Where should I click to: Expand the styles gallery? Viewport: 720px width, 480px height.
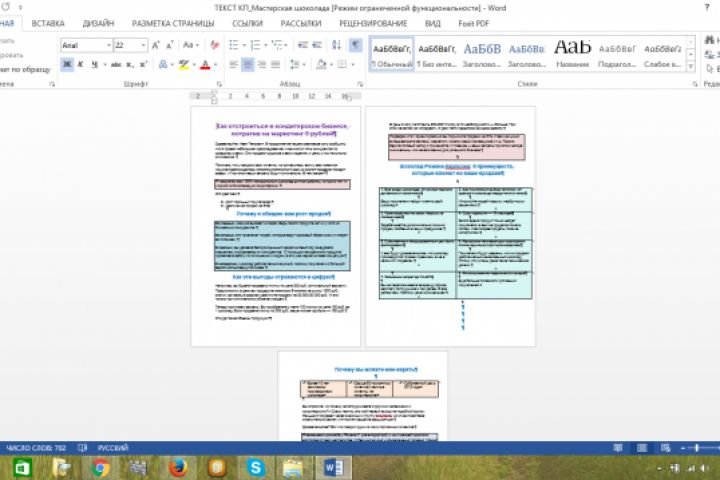[691, 66]
